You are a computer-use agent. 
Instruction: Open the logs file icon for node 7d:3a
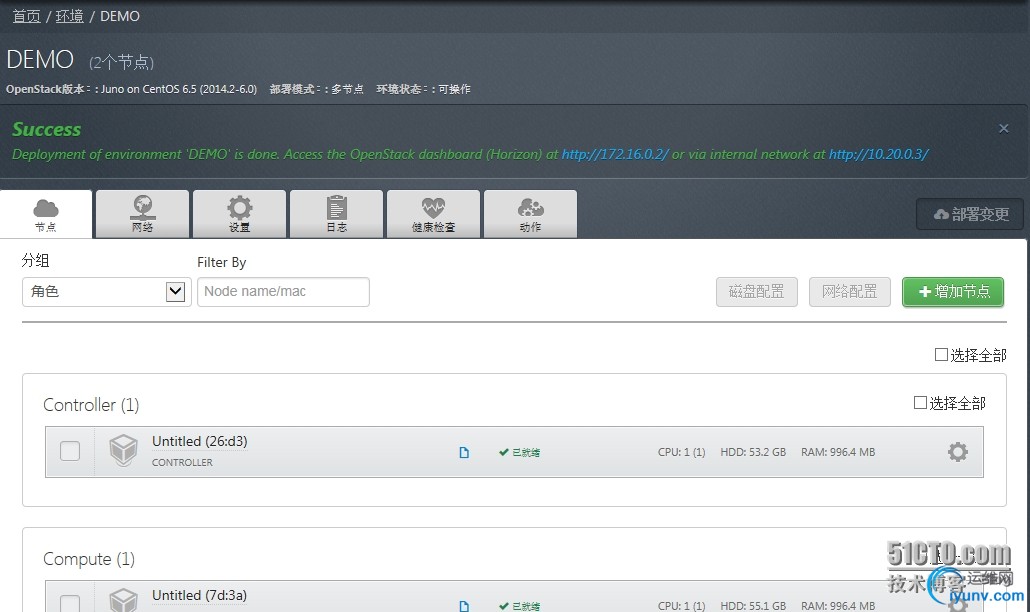click(464, 606)
